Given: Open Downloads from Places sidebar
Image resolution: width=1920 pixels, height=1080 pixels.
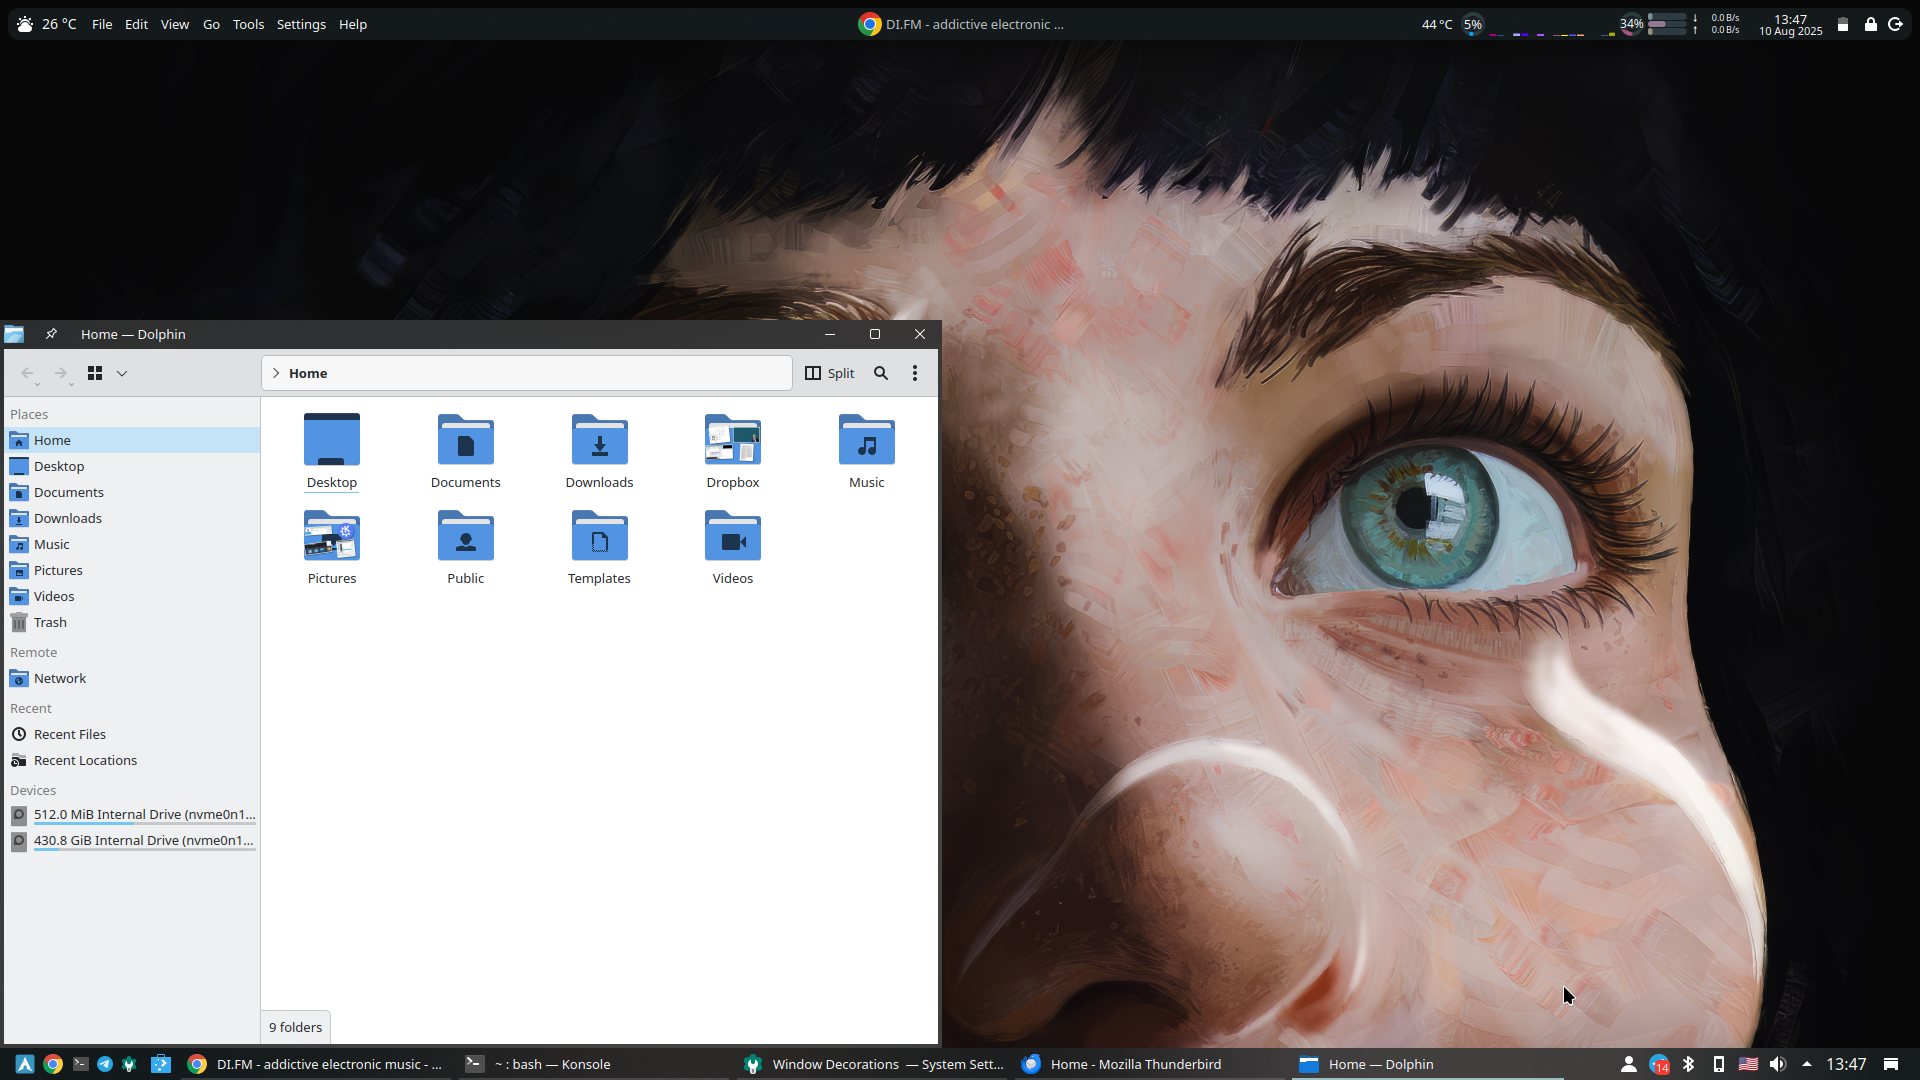Looking at the screenshot, I should tap(132, 518).
